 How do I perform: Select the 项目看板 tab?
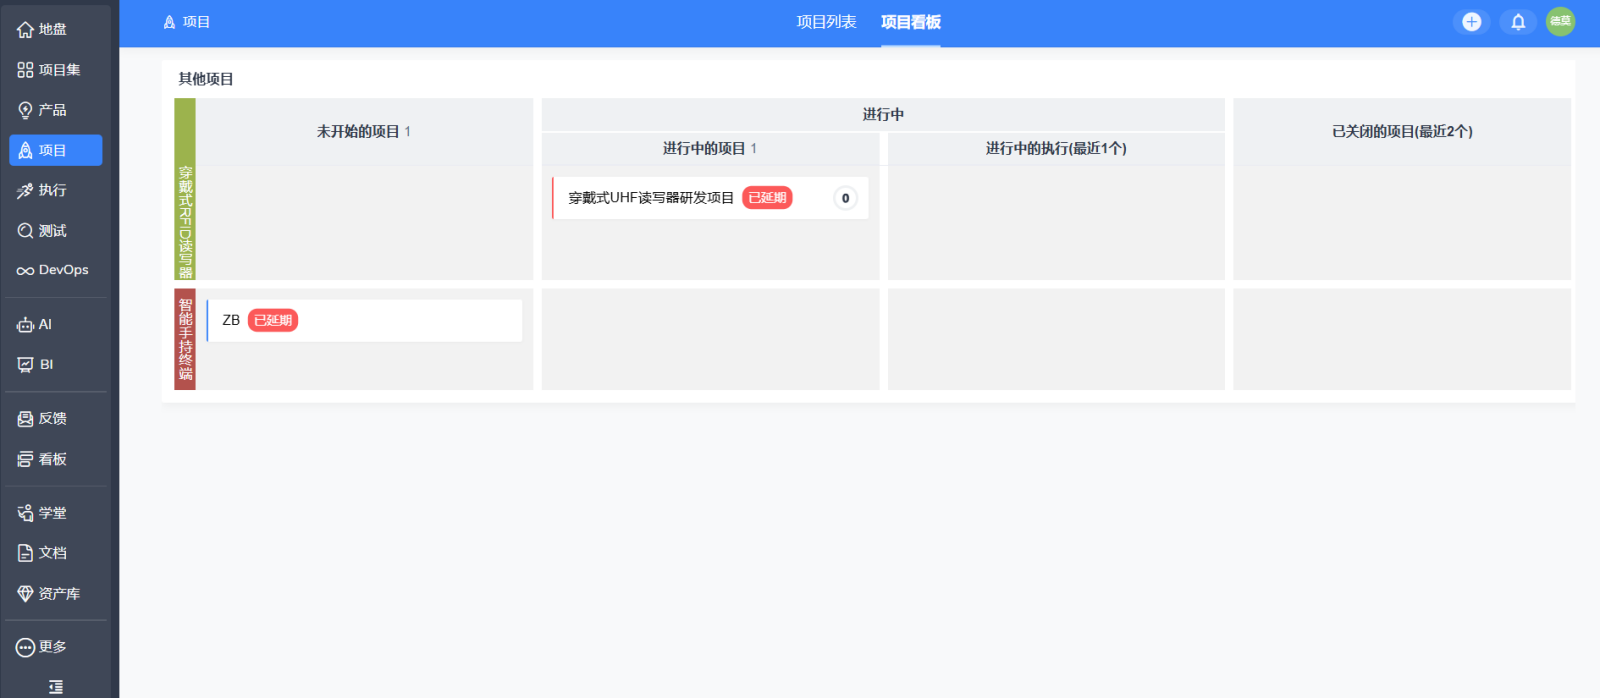pyautogui.click(x=911, y=22)
